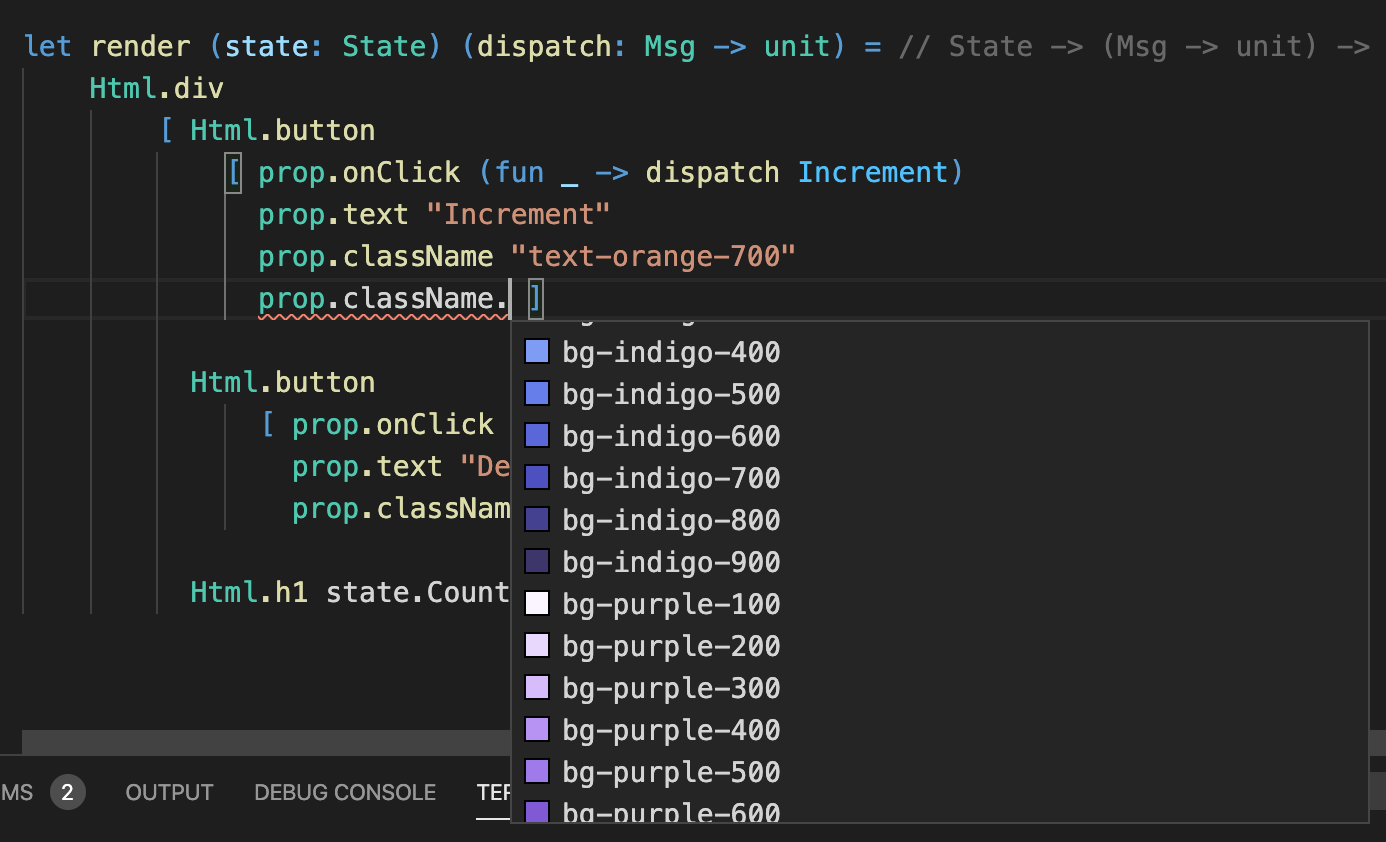The image size is (1386, 842).
Task: Click the bg-indigo-600 swatch
Action: (536, 434)
